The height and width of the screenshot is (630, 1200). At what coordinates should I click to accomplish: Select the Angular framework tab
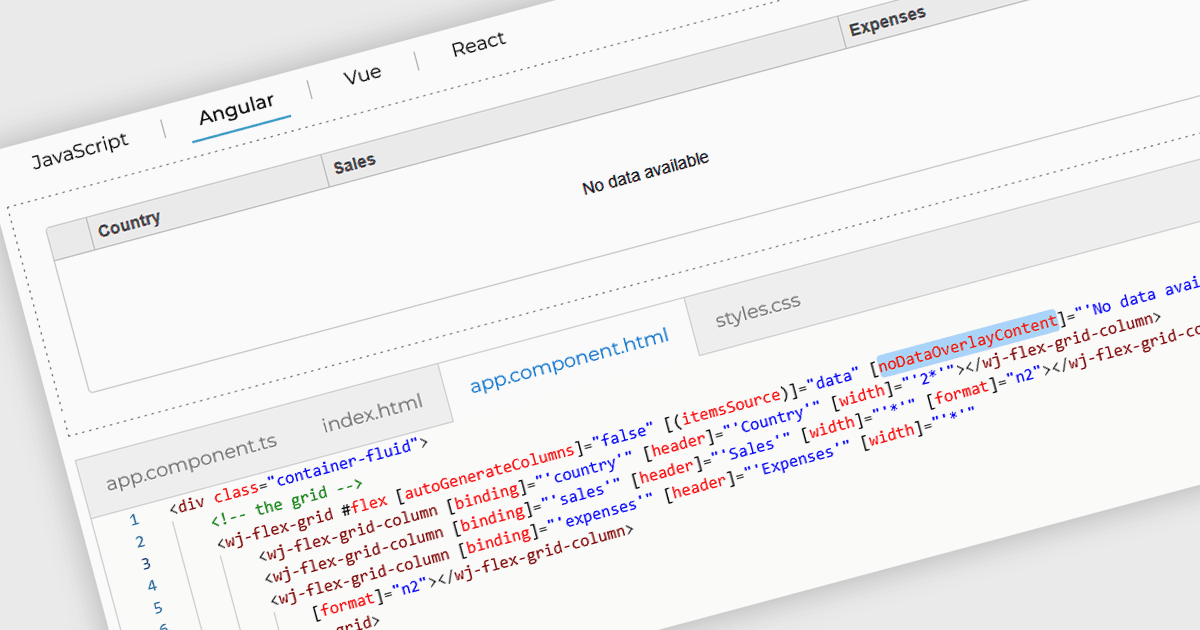coord(237,109)
